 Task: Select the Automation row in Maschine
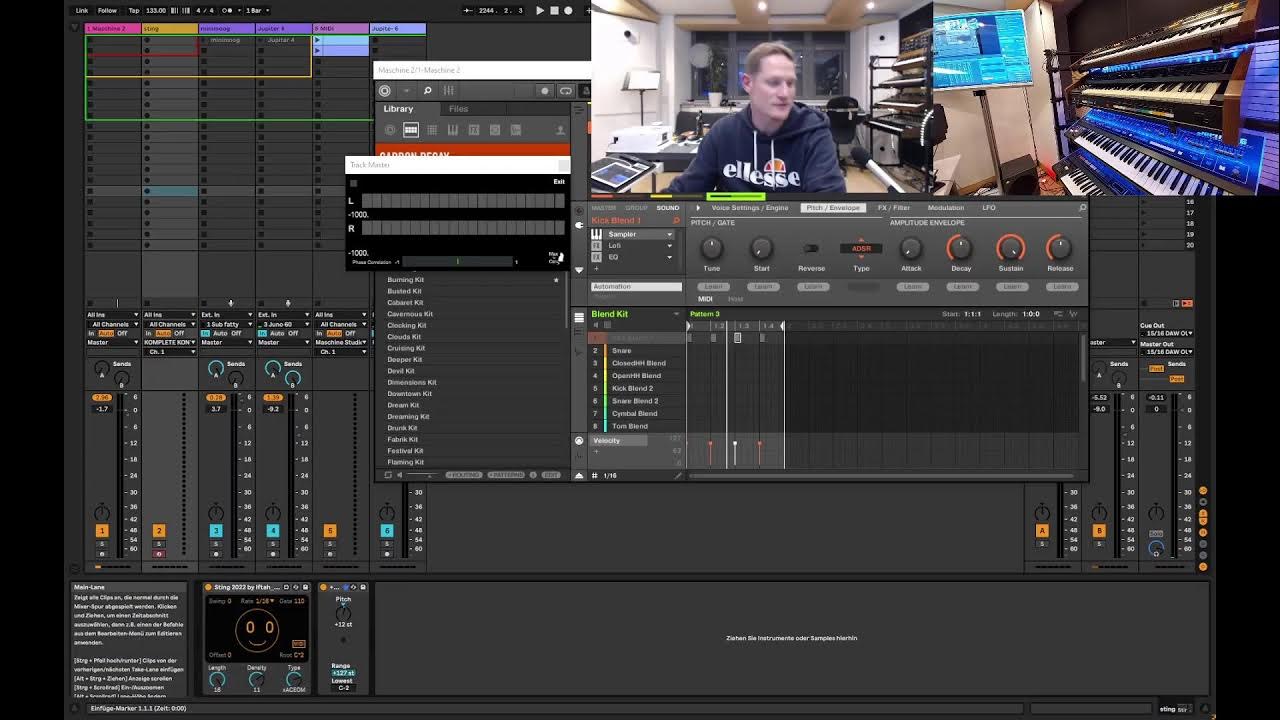(x=636, y=287)
